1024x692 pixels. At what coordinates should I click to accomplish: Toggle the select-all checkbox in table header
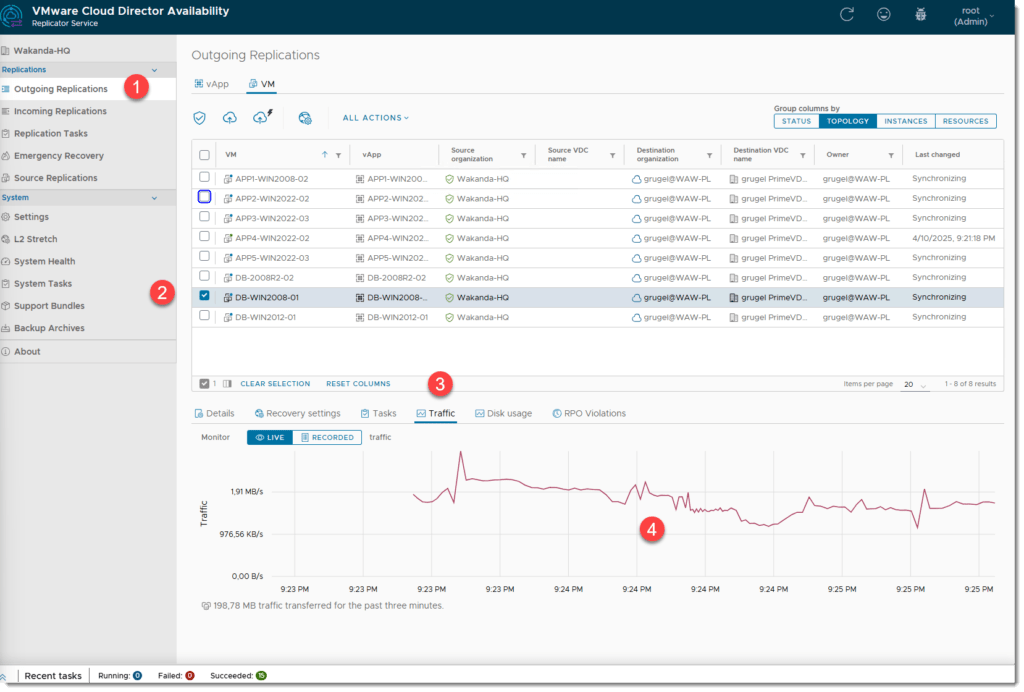pyautogui.click(x=205, y=155)
